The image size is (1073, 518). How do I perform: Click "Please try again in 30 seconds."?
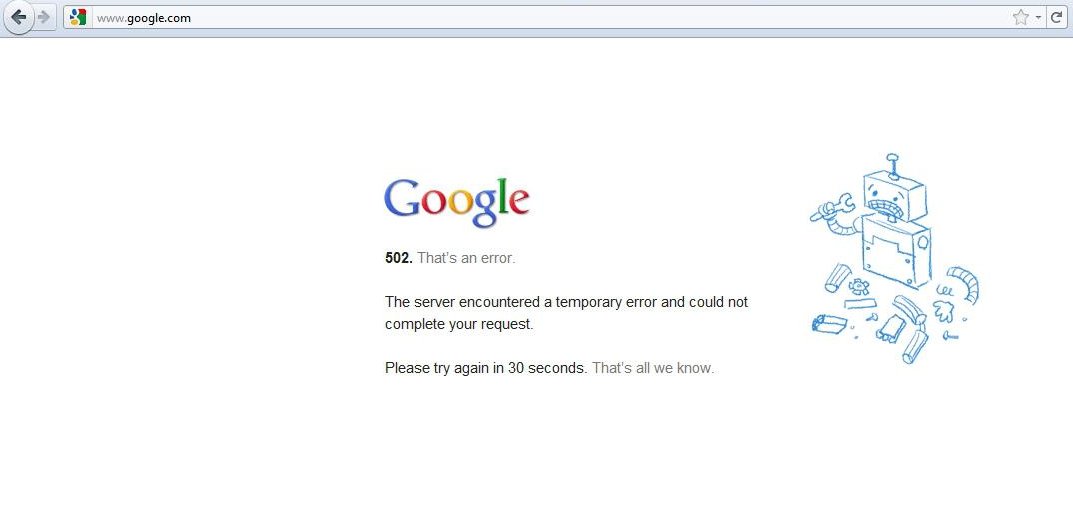click(486, 368)
